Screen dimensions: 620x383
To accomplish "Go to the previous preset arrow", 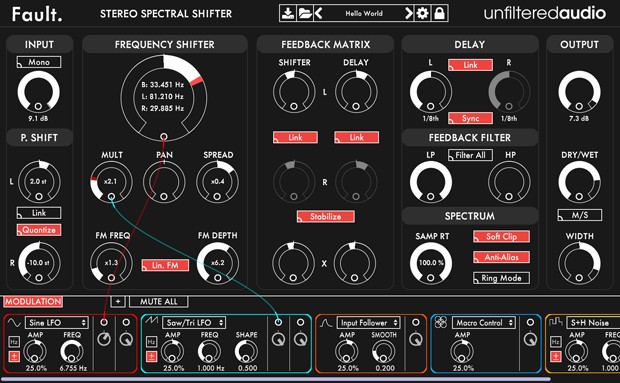I will click(x=319, y=13).
